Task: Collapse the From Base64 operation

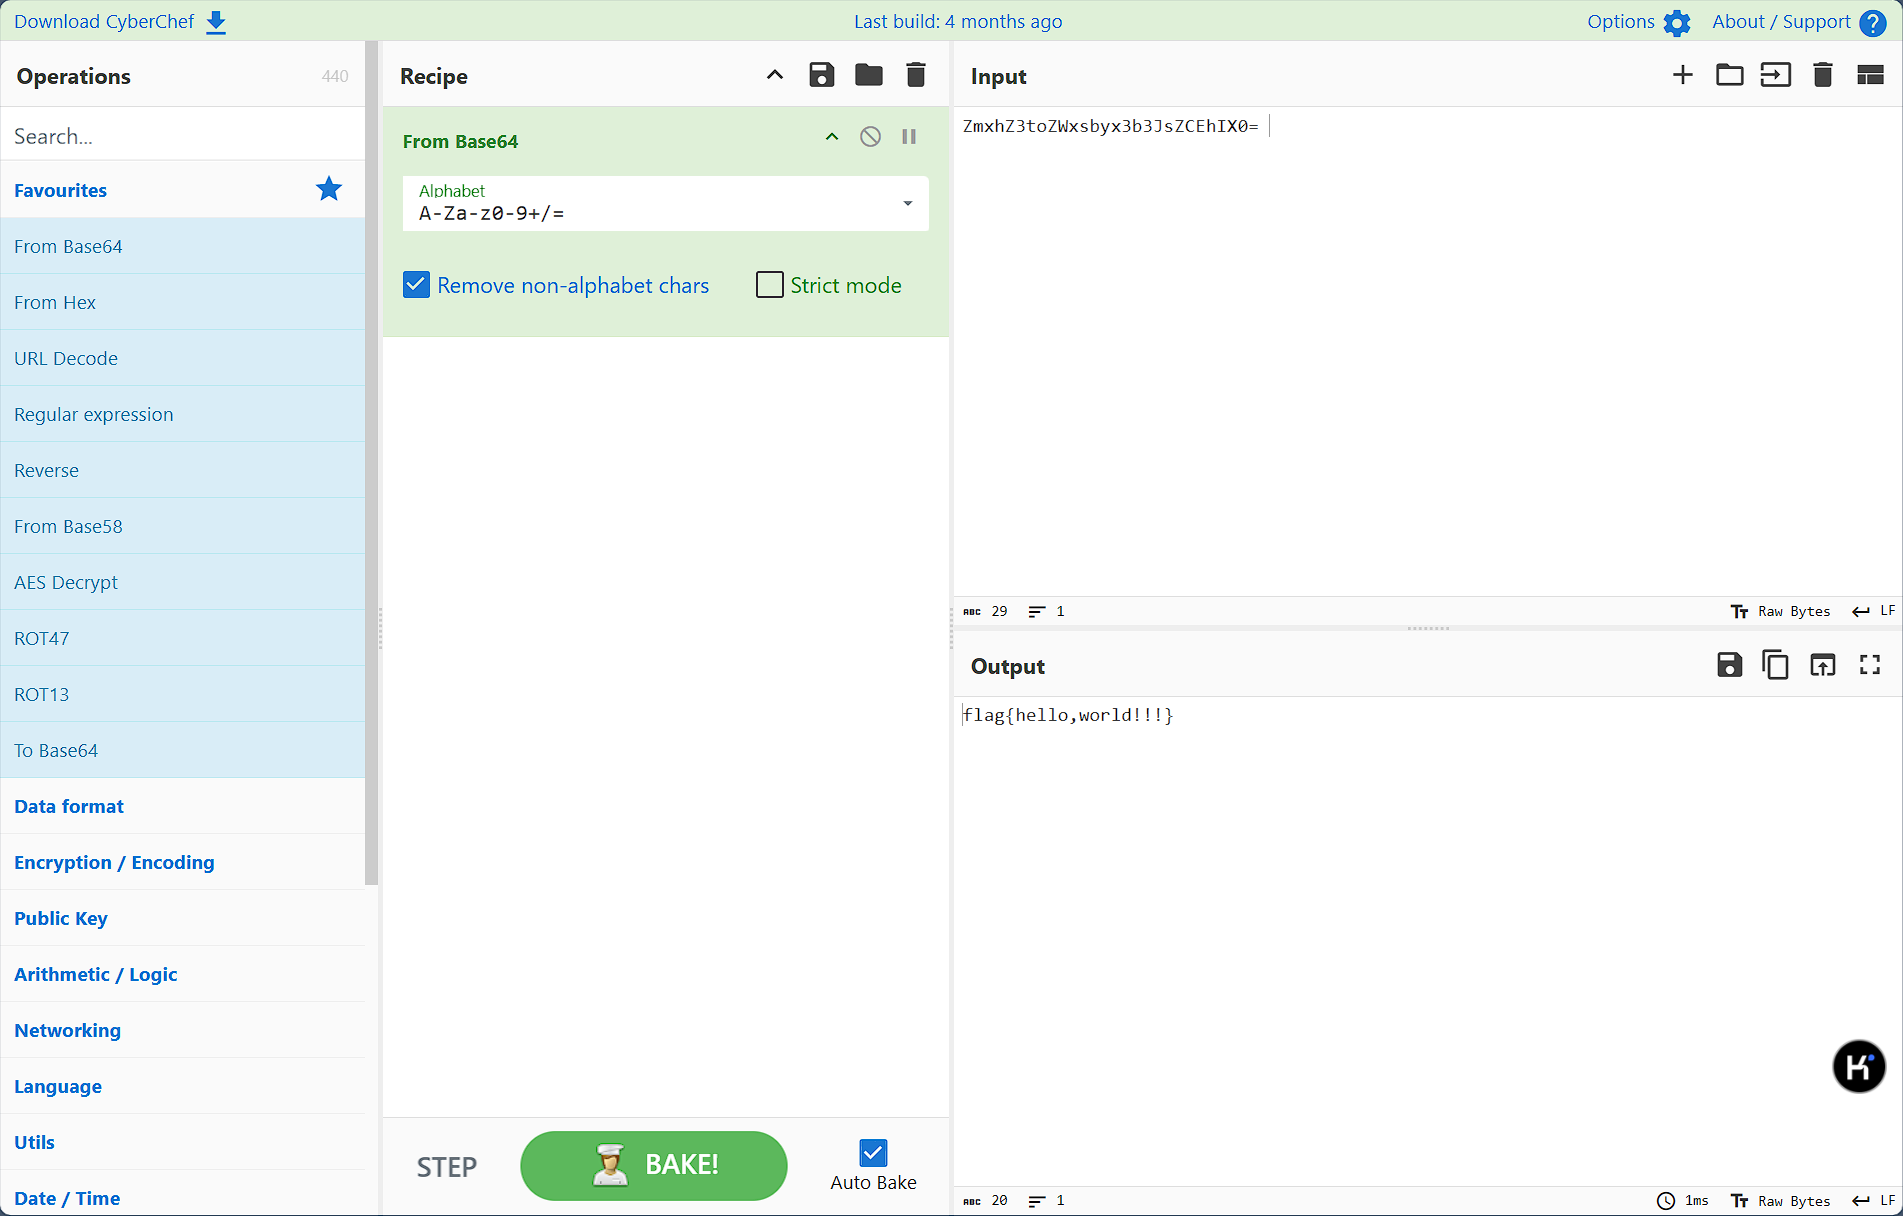Action: [832, 137]
